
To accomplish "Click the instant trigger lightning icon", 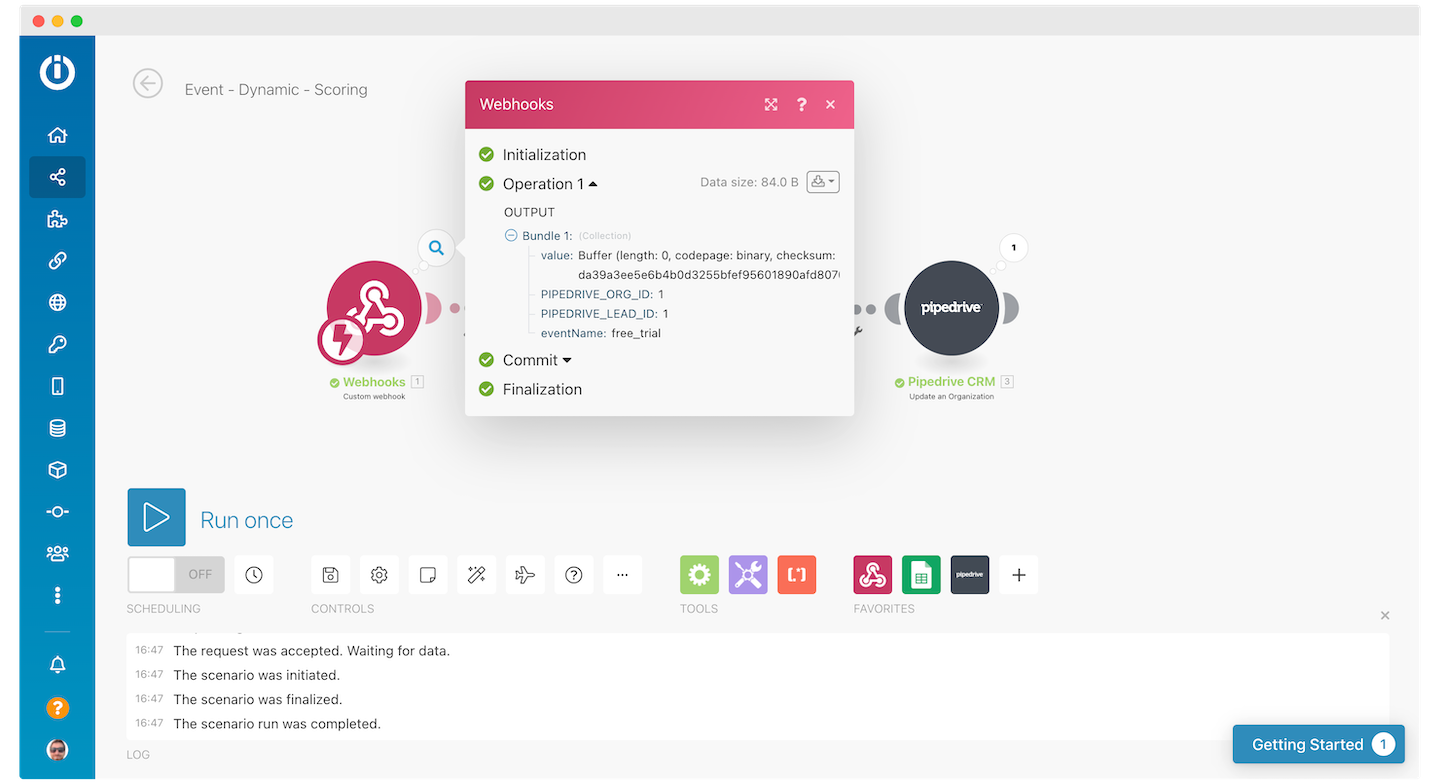I will click(341, 340).
